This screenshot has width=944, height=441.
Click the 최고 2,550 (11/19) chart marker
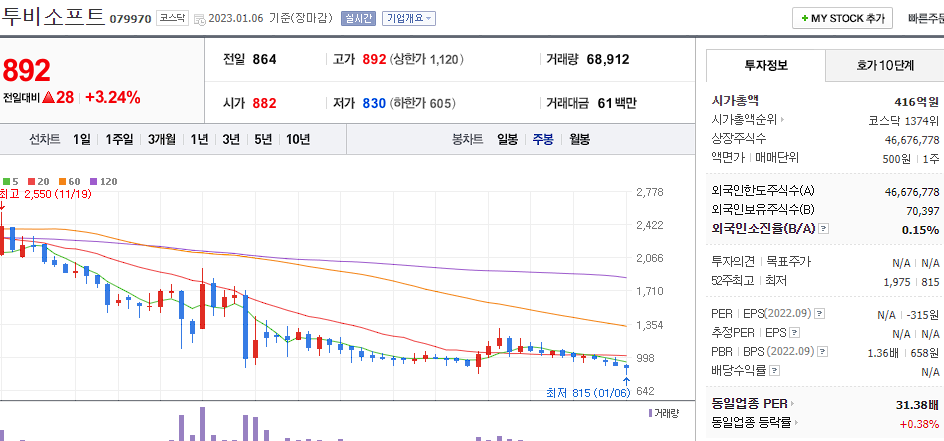[45, 194]
